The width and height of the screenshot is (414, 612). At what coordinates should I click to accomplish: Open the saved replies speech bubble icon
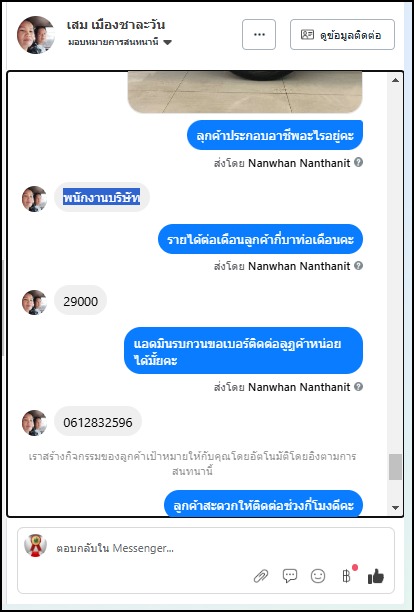(290, 576)
